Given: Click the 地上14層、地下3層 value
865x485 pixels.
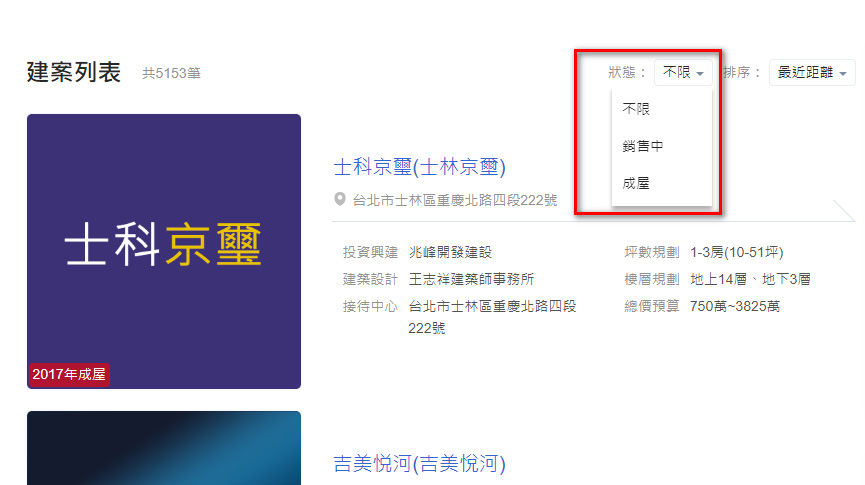Looking at the screenshot, I should 750,279.
